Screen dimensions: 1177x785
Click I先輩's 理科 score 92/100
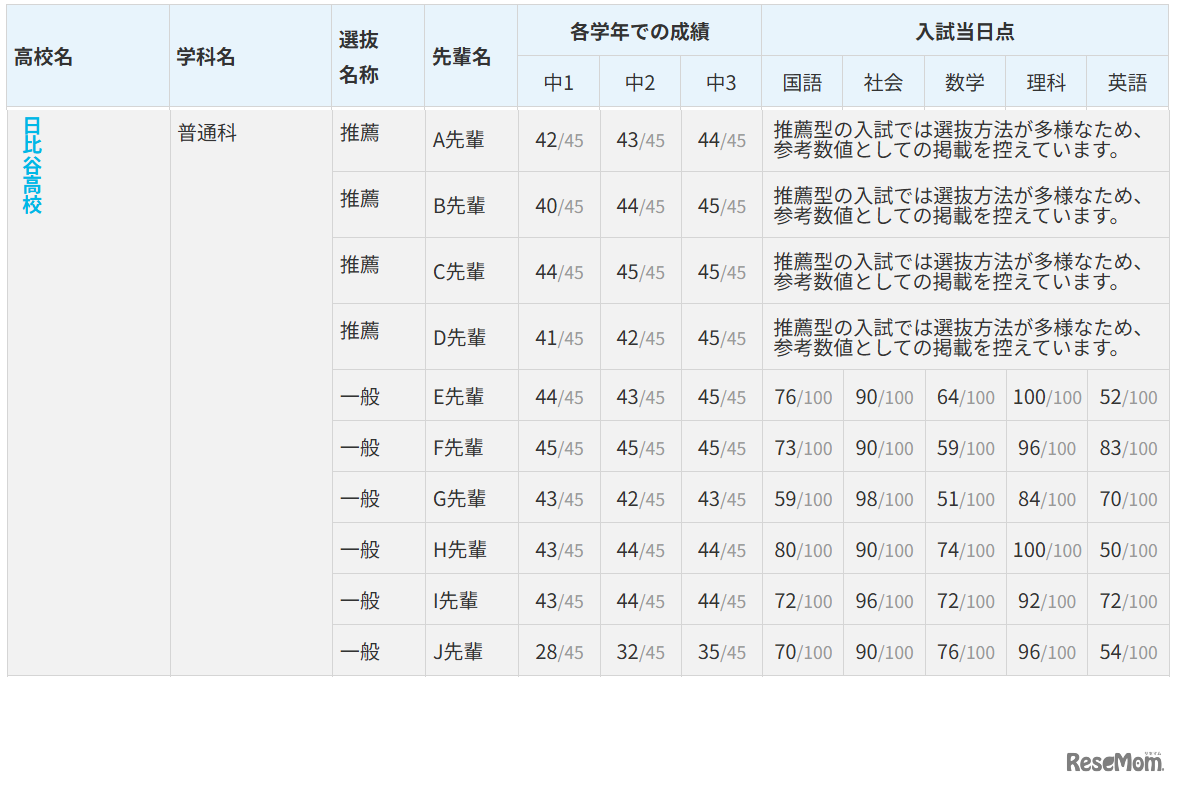point(1047,601)
